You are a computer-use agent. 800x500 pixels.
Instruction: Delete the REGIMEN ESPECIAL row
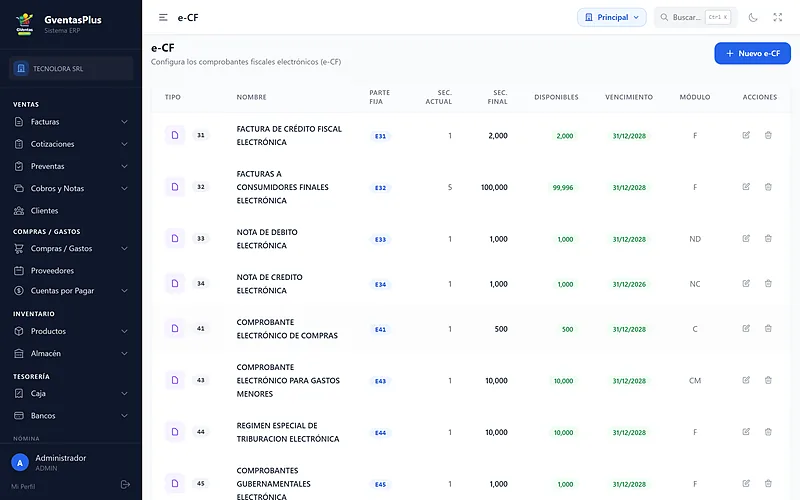(x=768, y=432)
